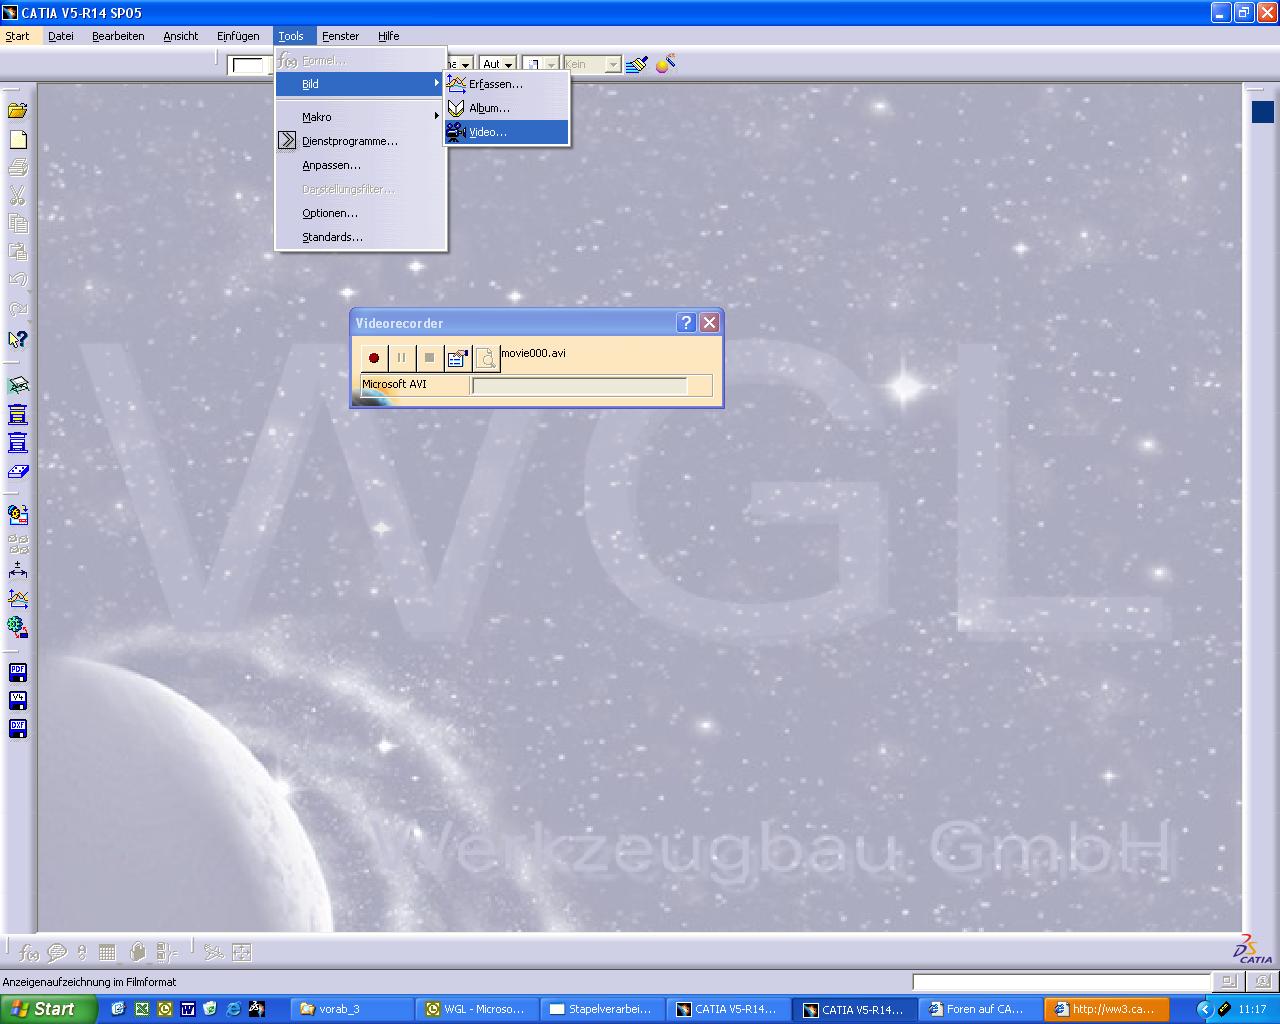Click the globe with gear icon
The width and height of the screenshot is (1280, 1024).
click(18, 627)
